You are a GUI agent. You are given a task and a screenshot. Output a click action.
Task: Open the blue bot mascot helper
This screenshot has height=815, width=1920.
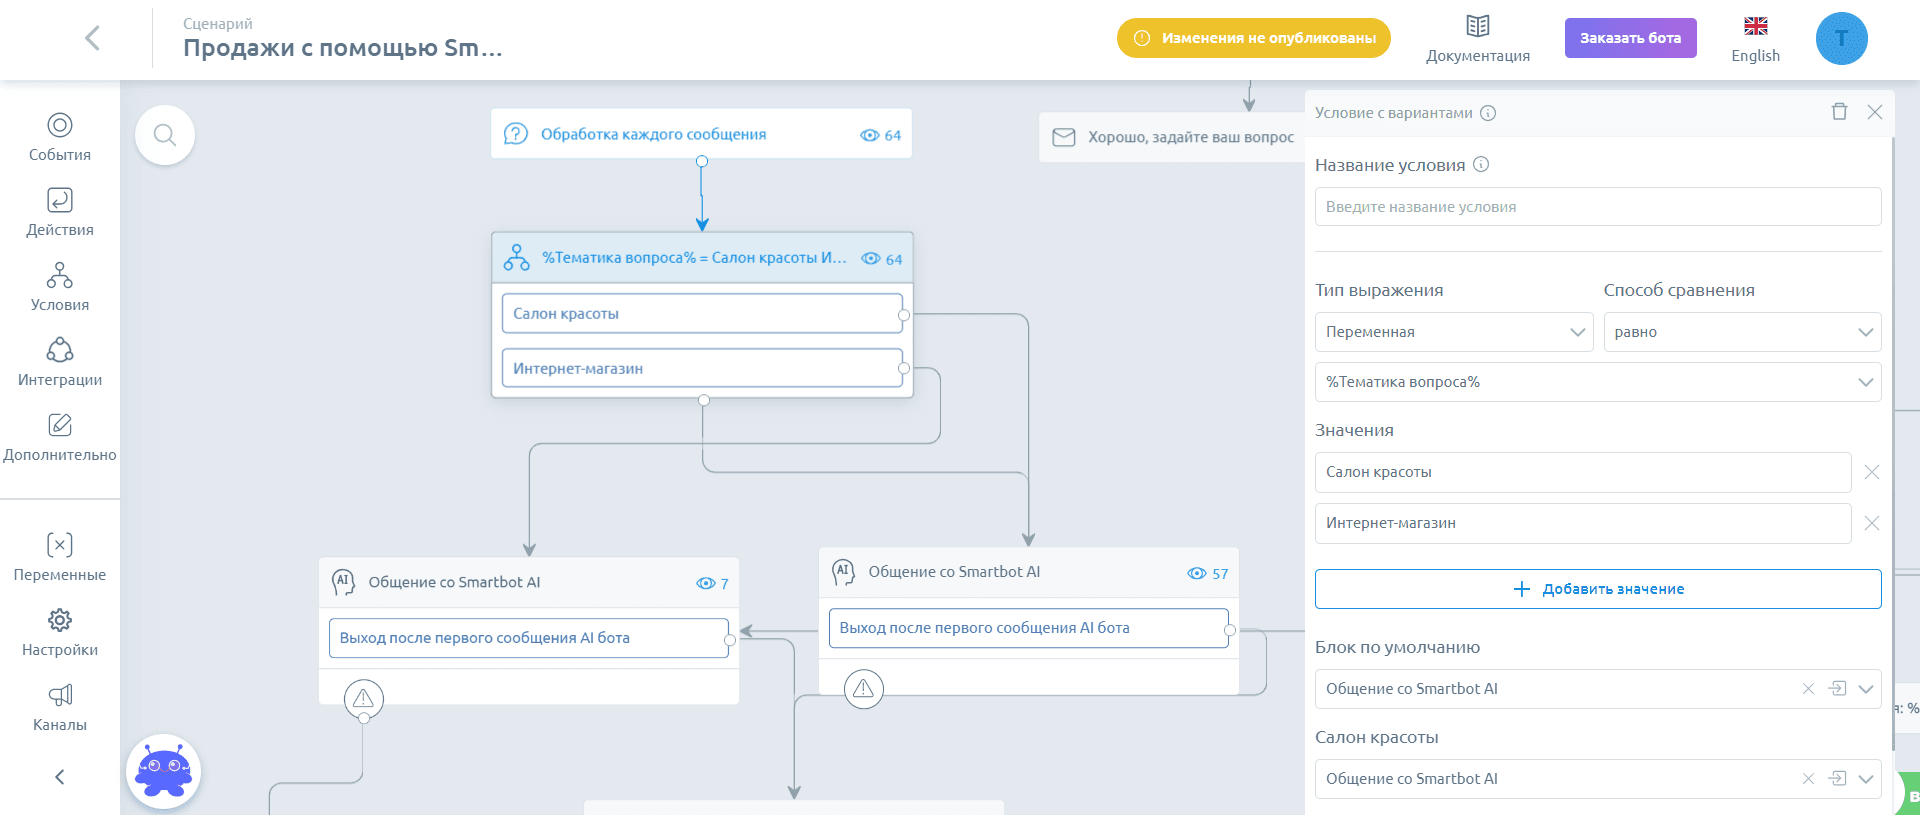tap(164, 771)
